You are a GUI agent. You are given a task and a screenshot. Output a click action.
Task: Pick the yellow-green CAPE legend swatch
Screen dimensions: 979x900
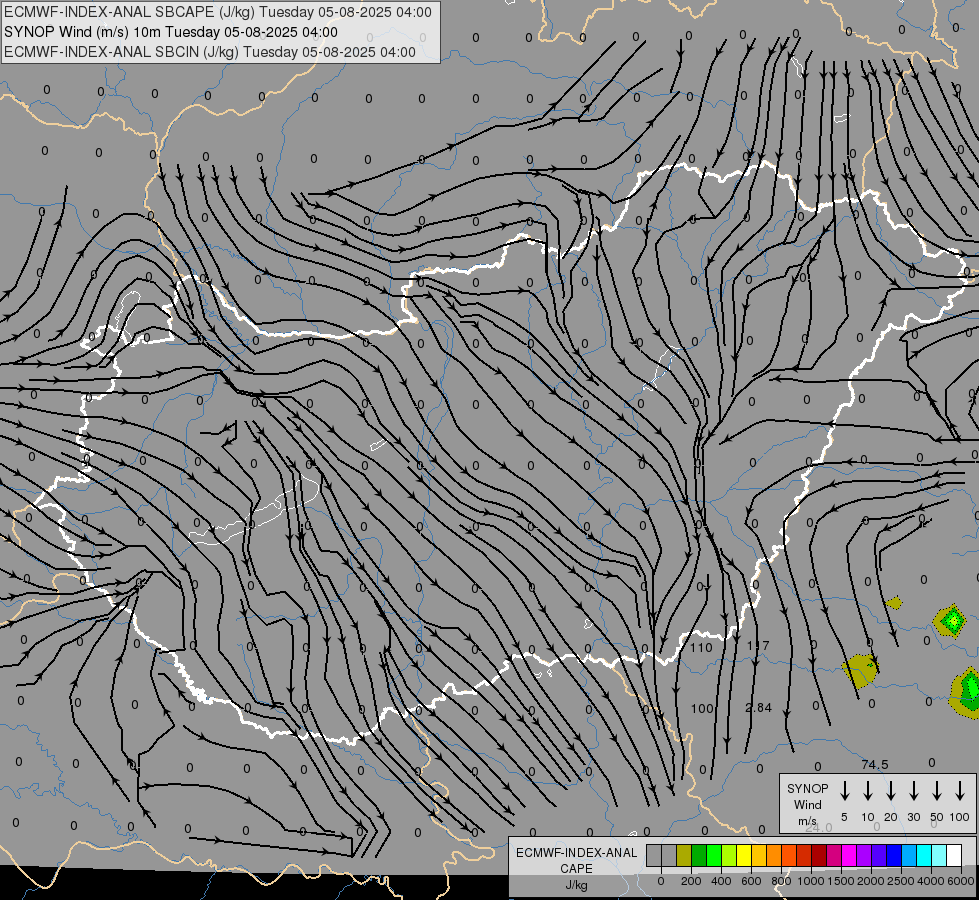point(729,855)
